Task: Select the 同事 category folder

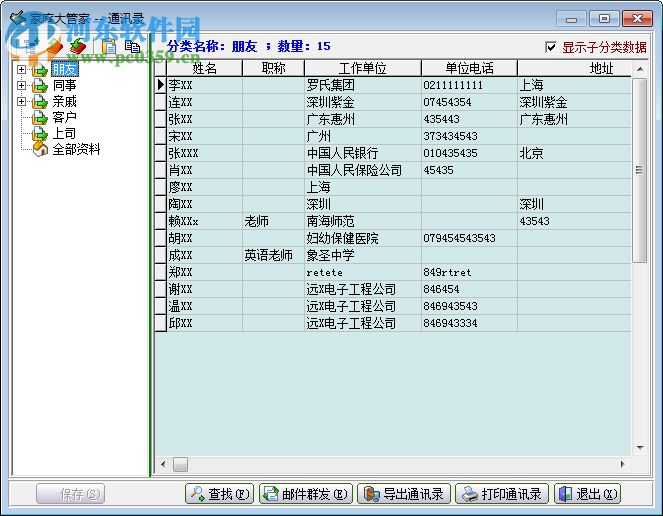Action: (x=64, y=85)
